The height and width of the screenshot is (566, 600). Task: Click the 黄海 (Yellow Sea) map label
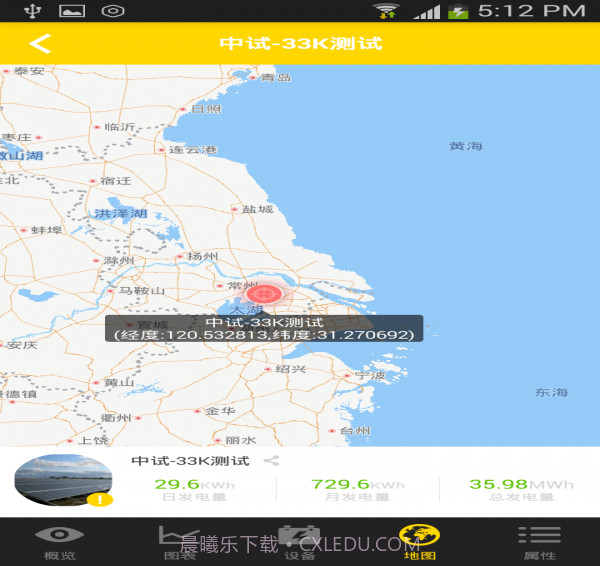coord(465,146)
